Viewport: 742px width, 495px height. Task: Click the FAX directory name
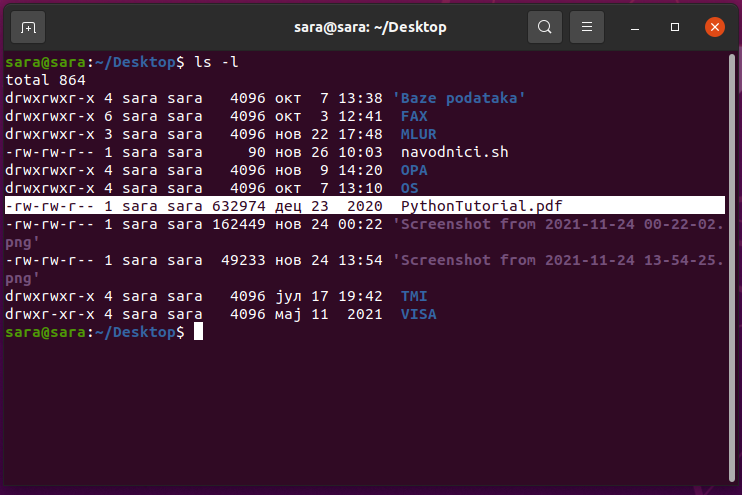coord(414,116)
